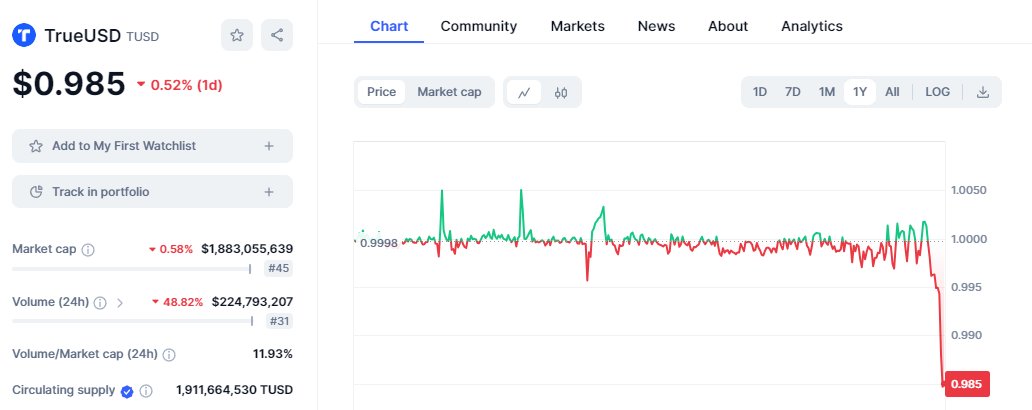Click the 1.0050 axis label
1032x410 pixels.
[969, 190]
